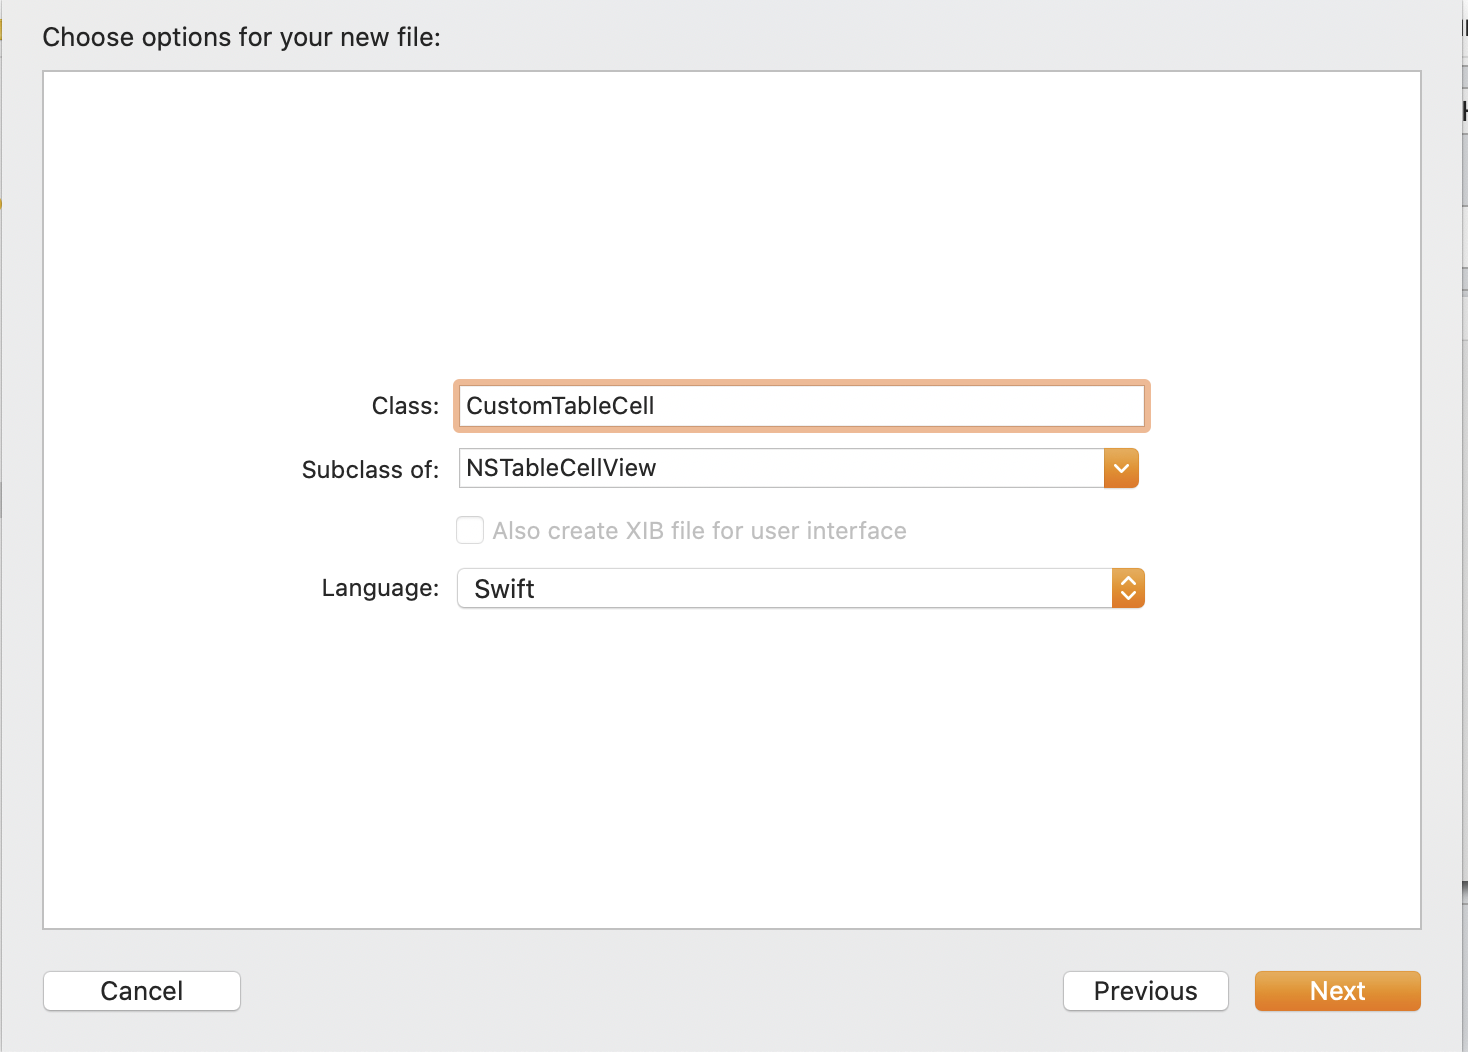This screenshot has height=1052, width=1468.
Task: Confirm file options with Next
Action: point(1337,991)
